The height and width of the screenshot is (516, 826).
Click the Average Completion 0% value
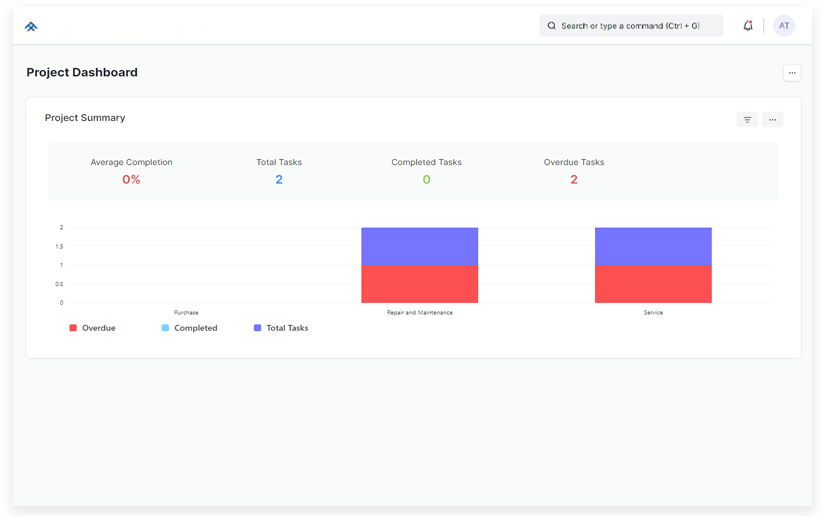pyautogui.click(x=131, y=180)
